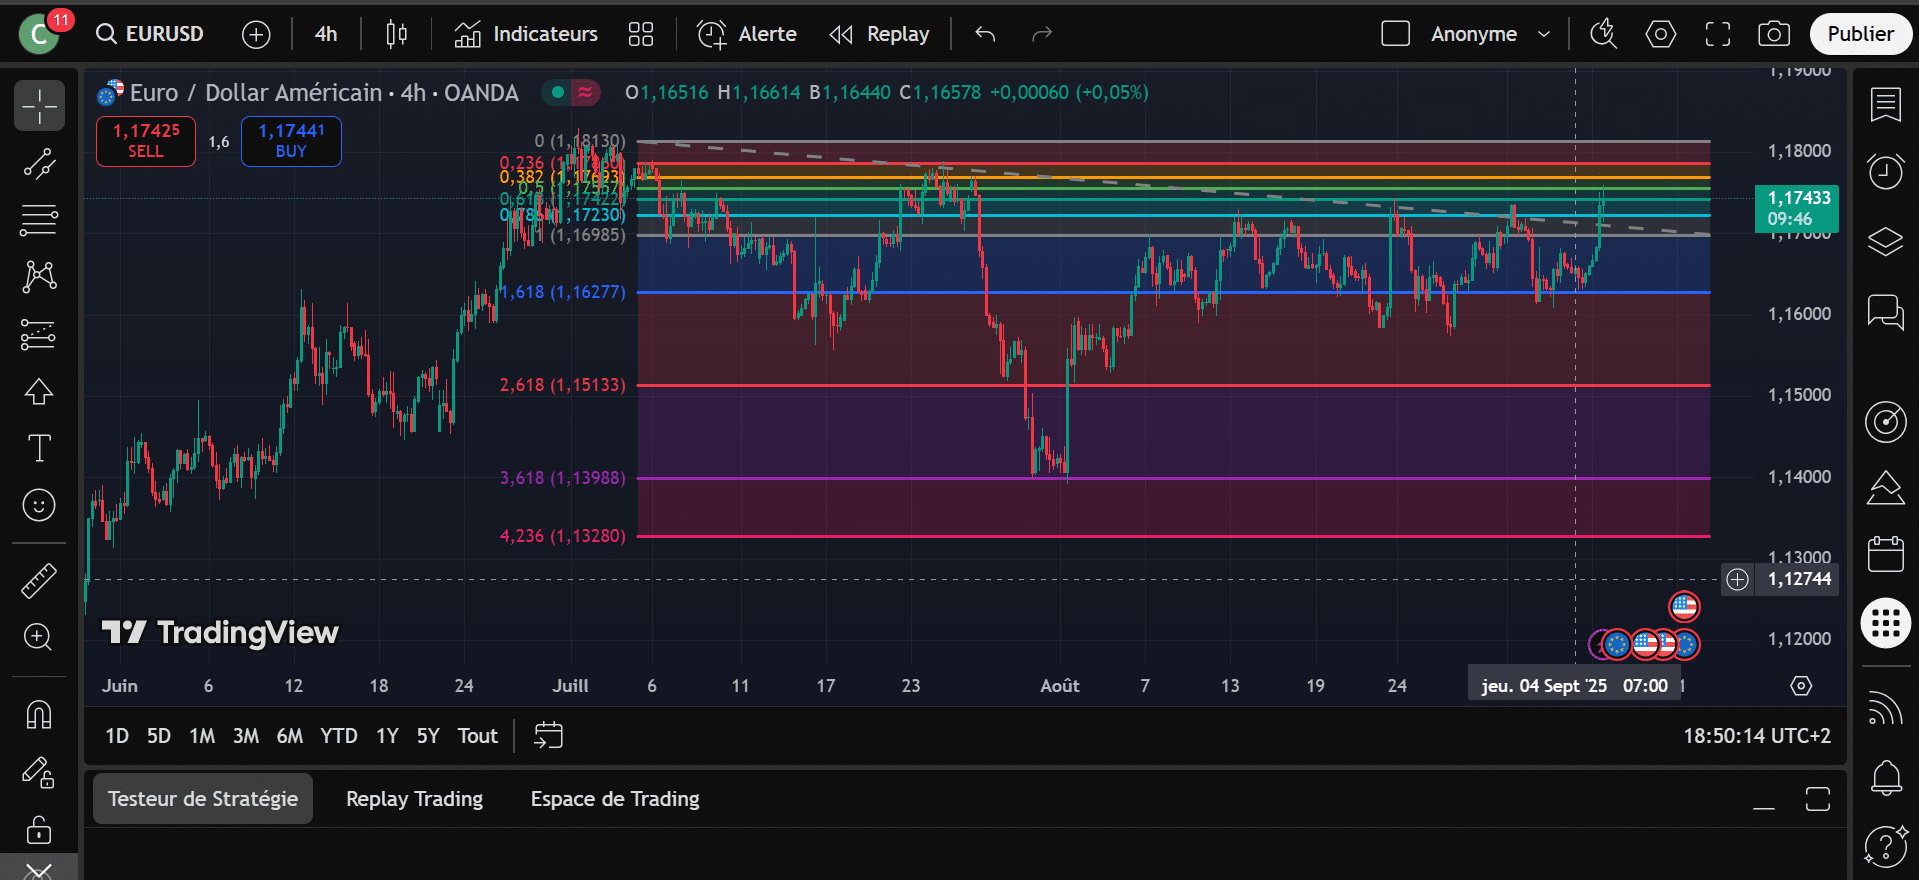Open the candle chart type selector
The height and width of the screenshot is (880, 1919).
[x=396, y=34]
